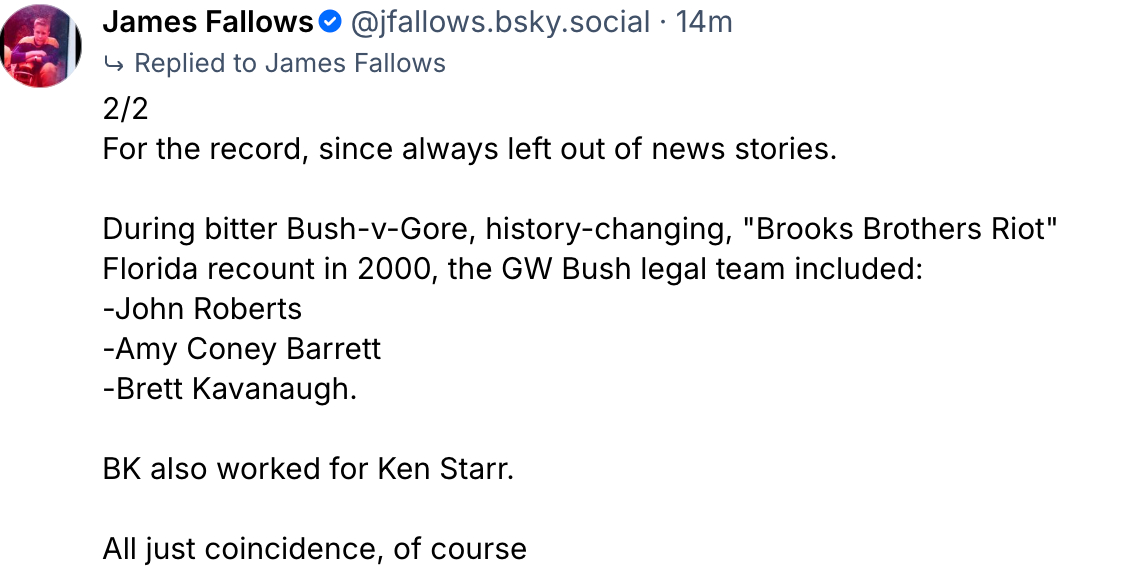Screen dimensions: 1124x580
Task: Click James Fallows' profile avatar
Action: [41, 46]
